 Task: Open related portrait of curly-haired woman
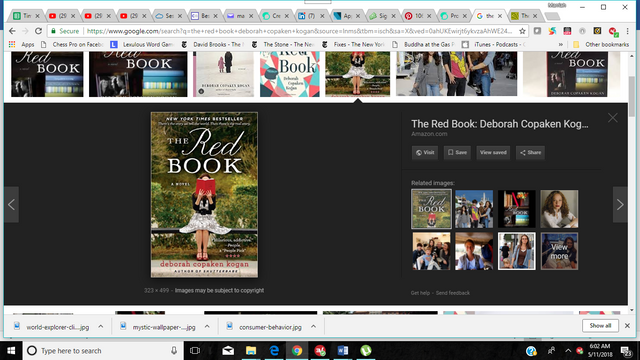(x=559, y=209)
